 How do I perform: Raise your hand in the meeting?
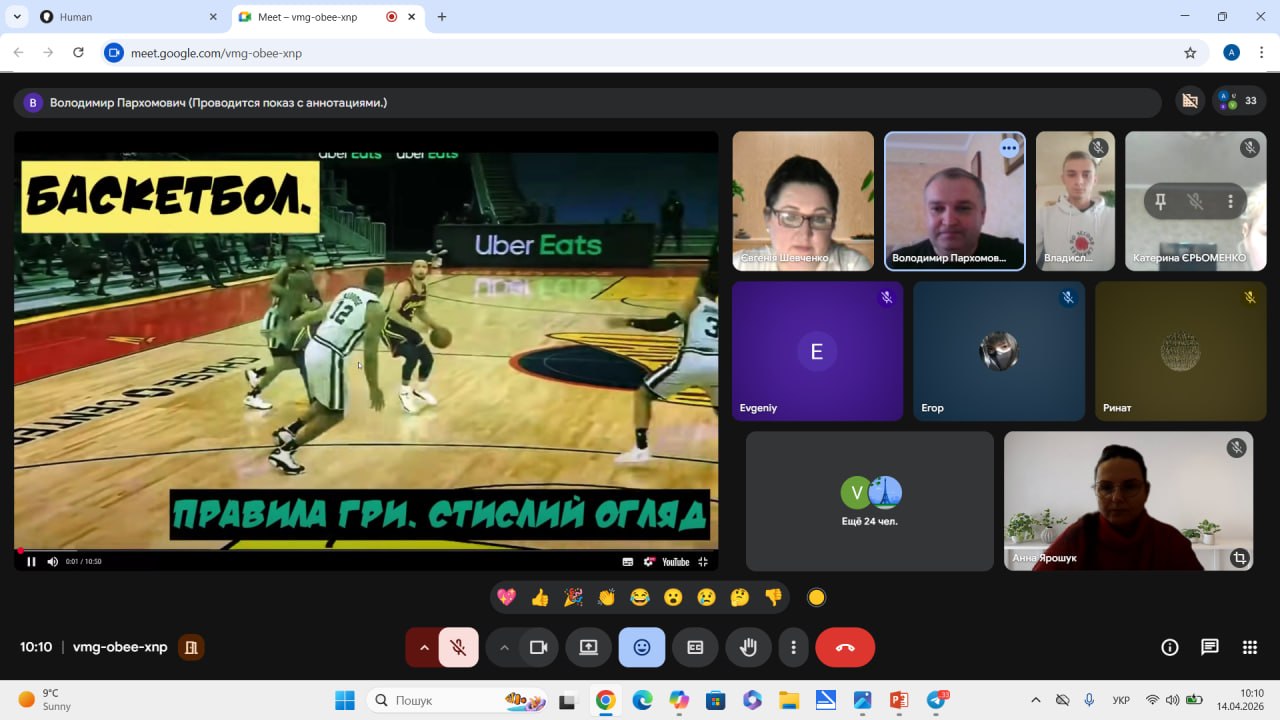coord(748,647)
